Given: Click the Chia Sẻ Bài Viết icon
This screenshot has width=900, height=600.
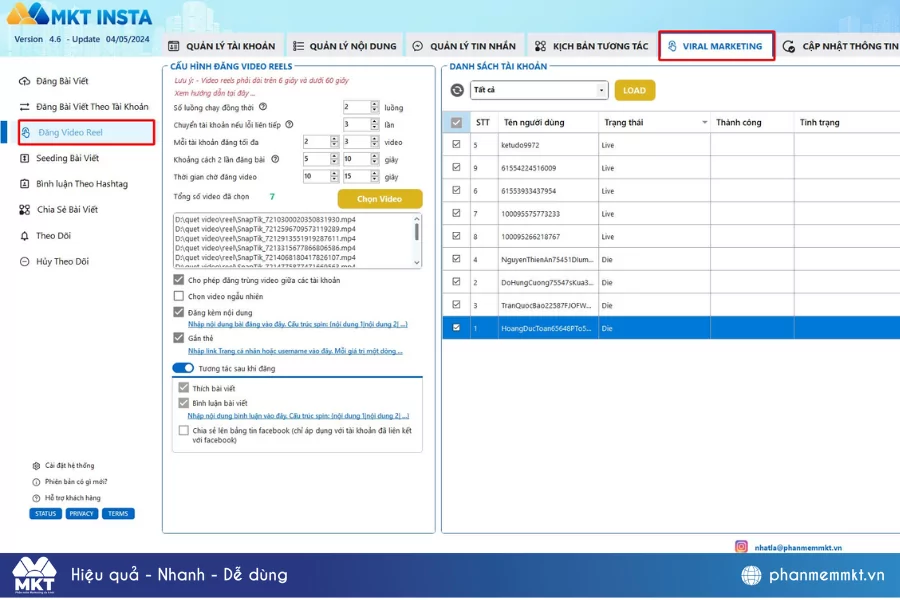Looking at the screenshot, I should (25, 210).
